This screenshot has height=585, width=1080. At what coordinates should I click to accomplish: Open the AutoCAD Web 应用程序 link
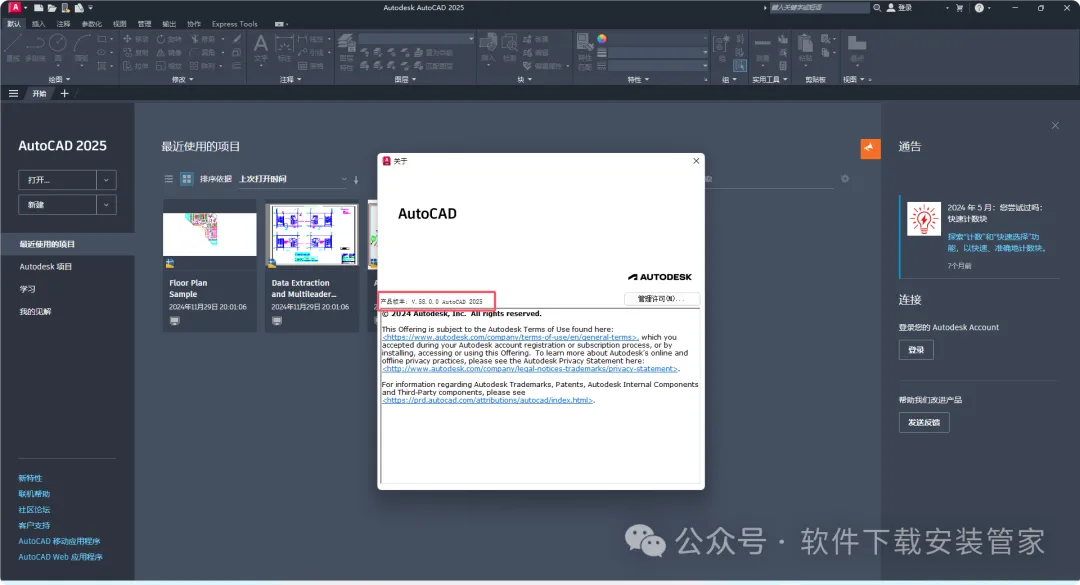[61, 557]
